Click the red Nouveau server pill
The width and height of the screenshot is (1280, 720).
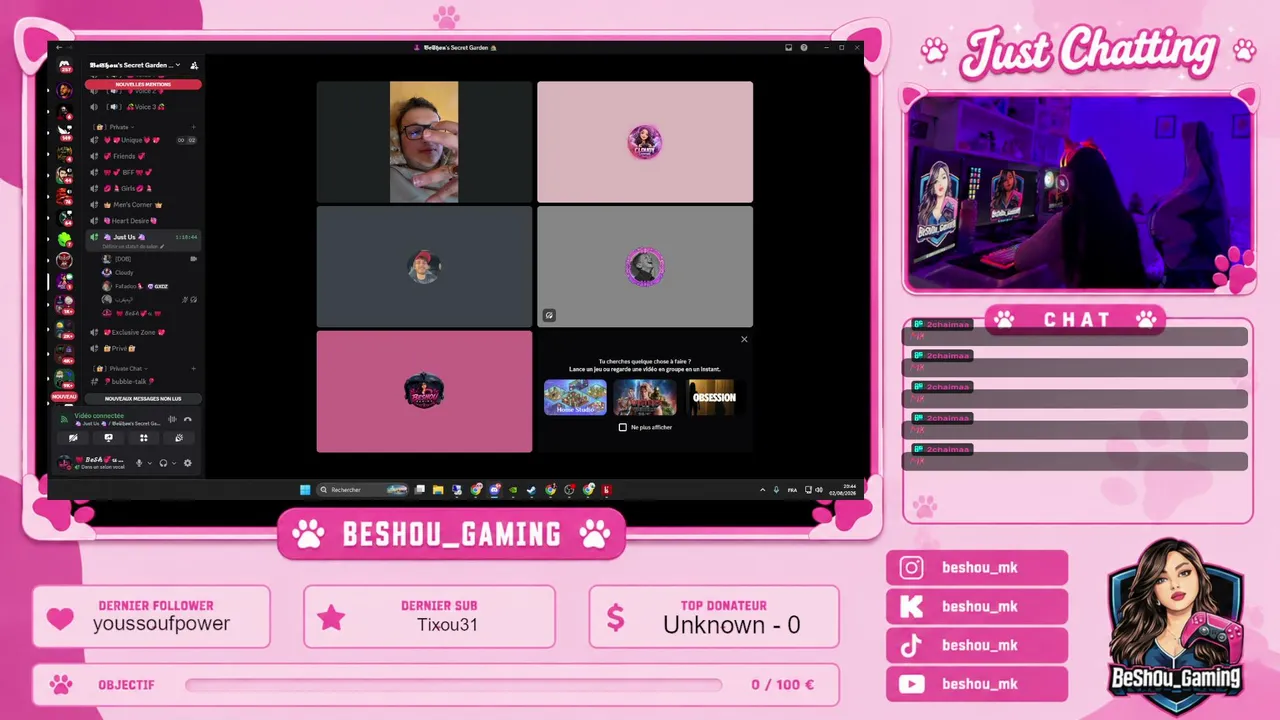[x=64, y=397]
